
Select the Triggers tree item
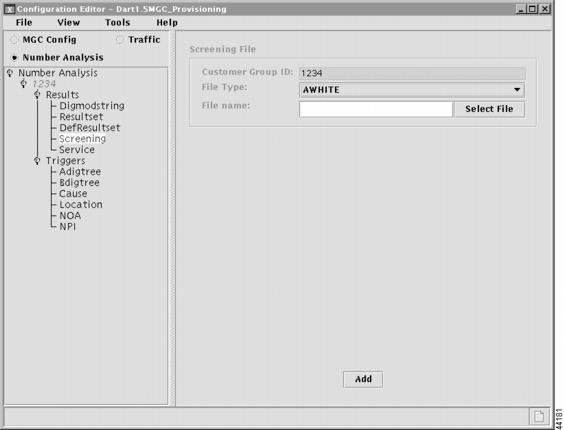65,160
